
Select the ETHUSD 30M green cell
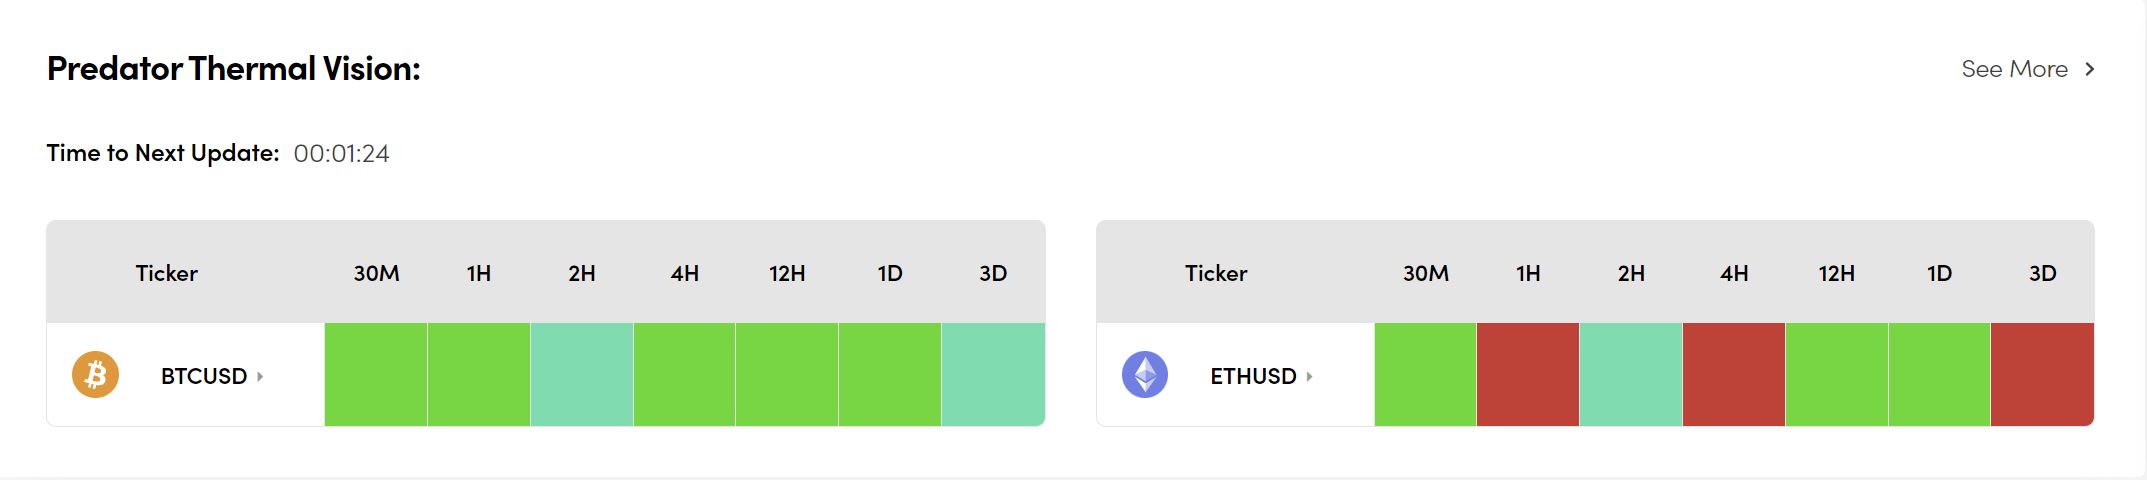(1425, 374)
